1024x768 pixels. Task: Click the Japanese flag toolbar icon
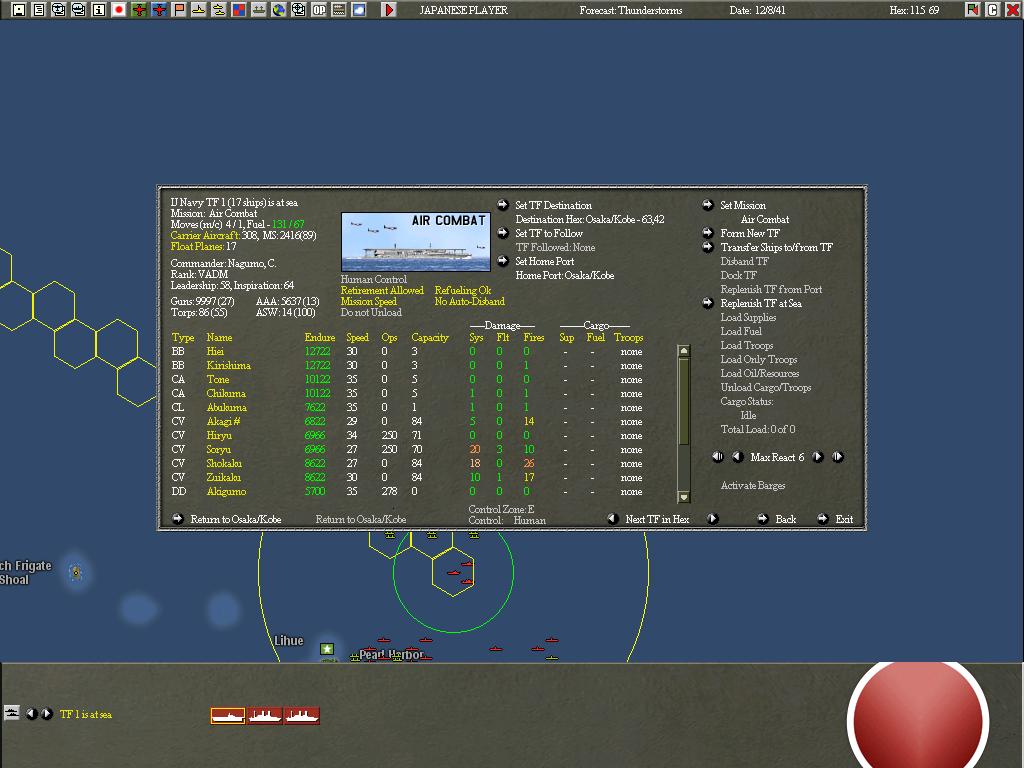click(x=119, y=10)
